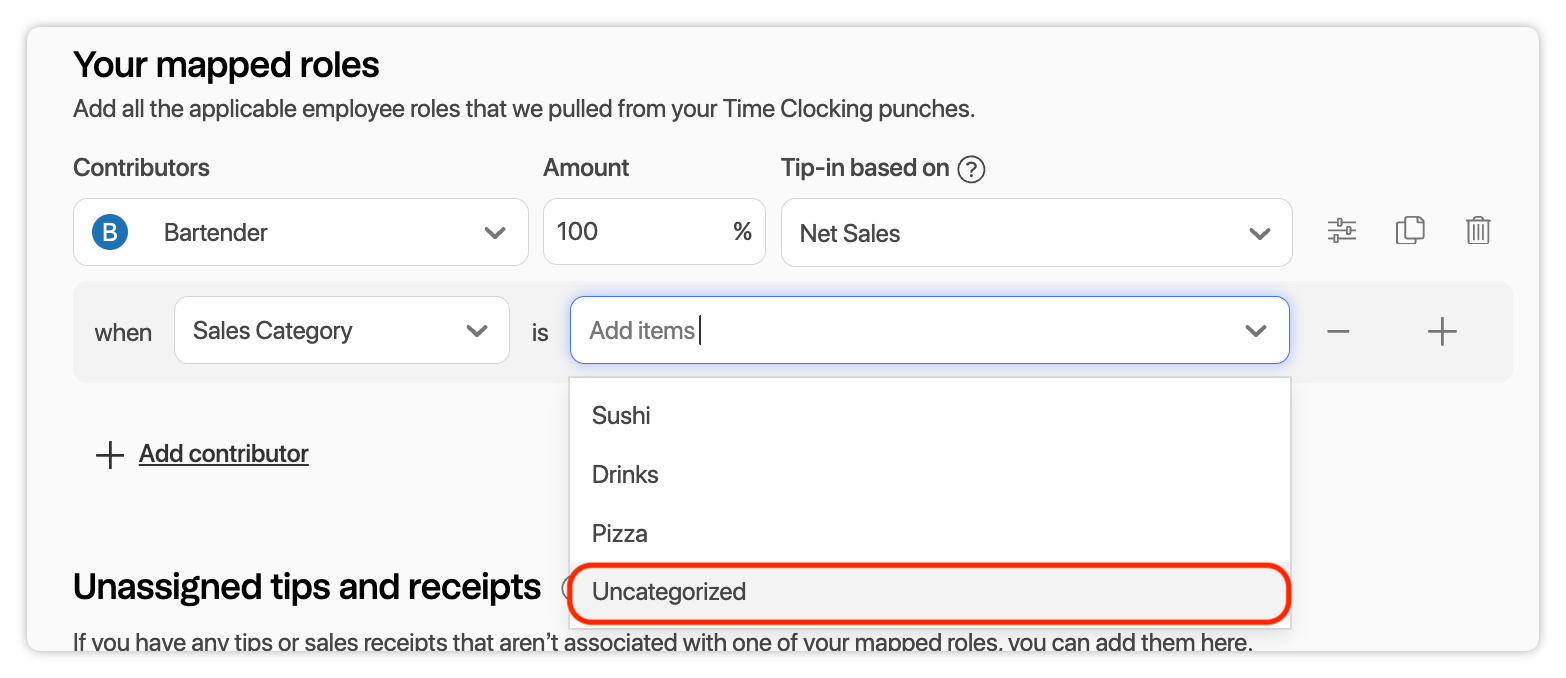Click the percent sign in the Amount box

tap(742, 232)
